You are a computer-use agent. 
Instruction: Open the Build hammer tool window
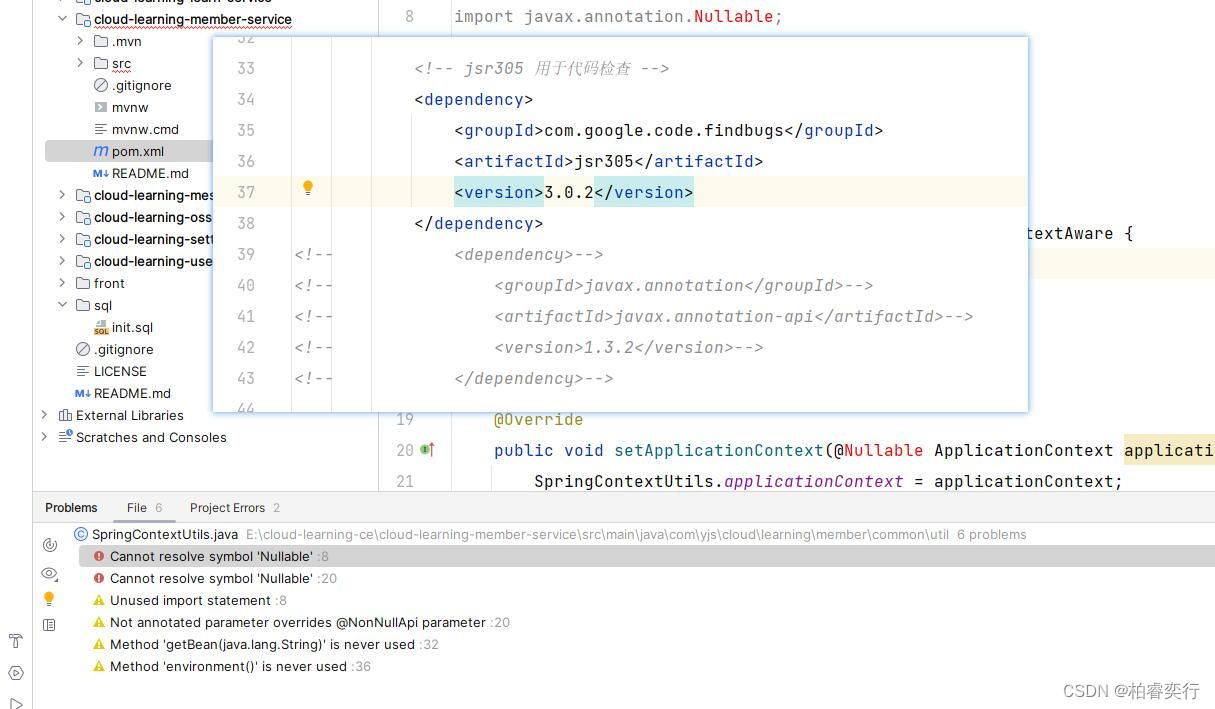(x=15, y=641)
